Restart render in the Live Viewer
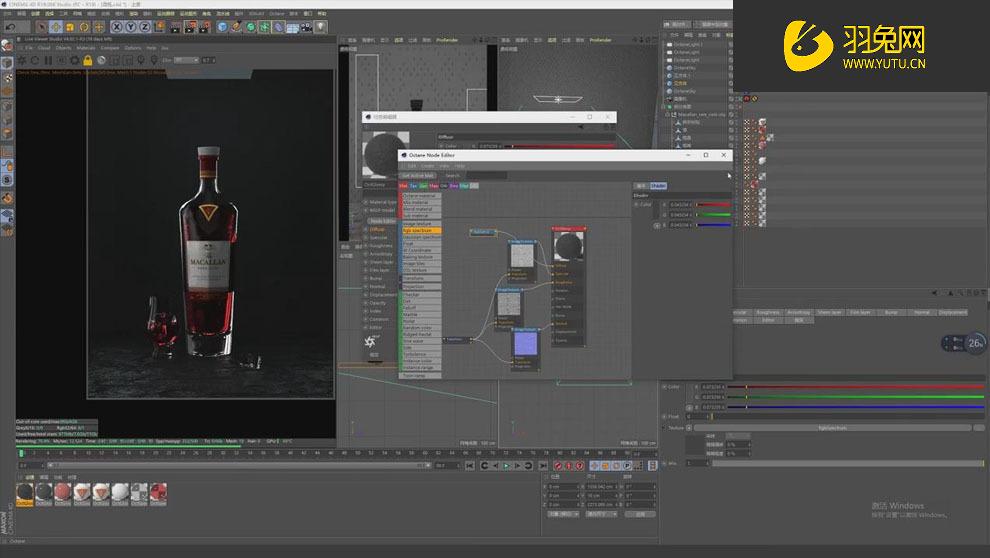Viewport: 990px width, 558px height. click(x=35, y=60)
